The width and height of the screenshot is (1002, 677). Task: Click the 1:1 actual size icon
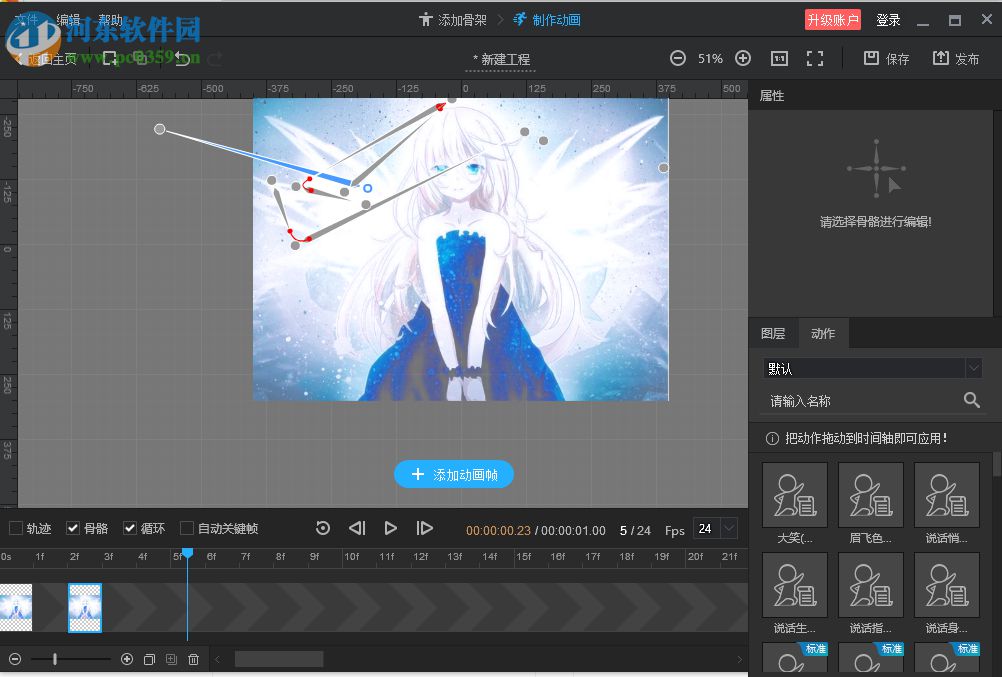click(x=780, y=59)
